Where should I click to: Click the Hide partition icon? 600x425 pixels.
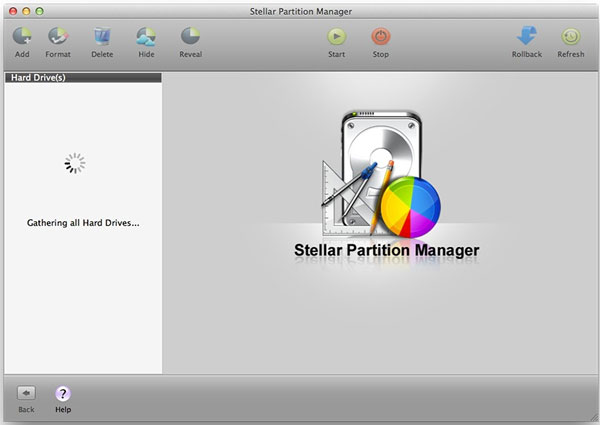pos(146,36)
